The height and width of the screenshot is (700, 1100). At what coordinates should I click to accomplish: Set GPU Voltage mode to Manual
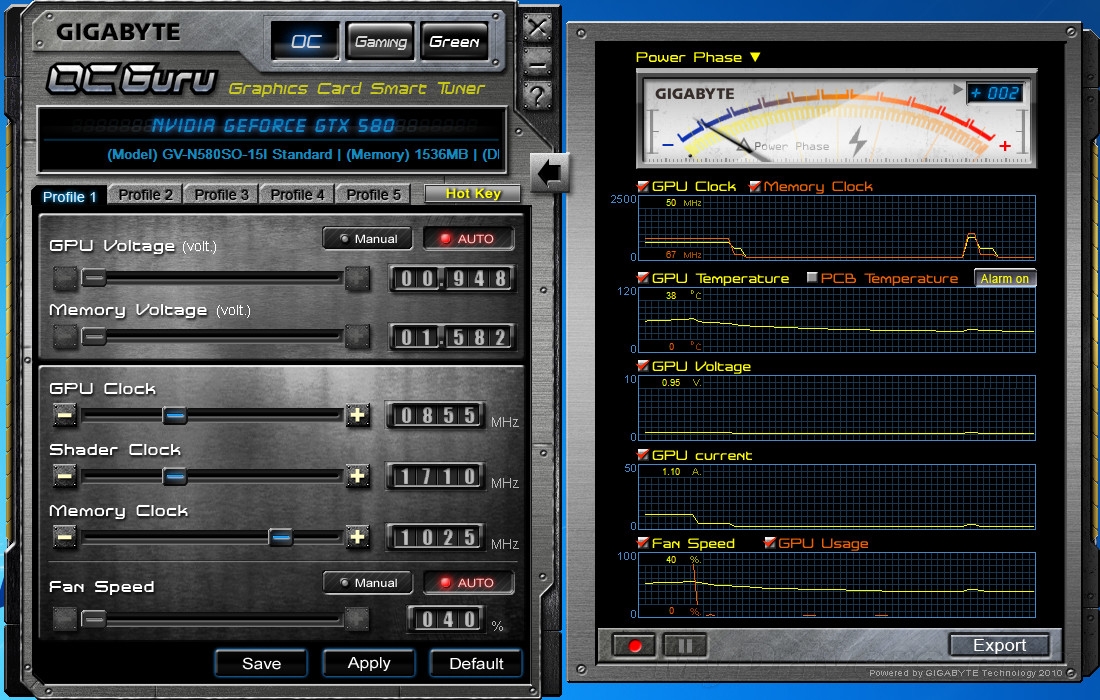coord(368,238)
